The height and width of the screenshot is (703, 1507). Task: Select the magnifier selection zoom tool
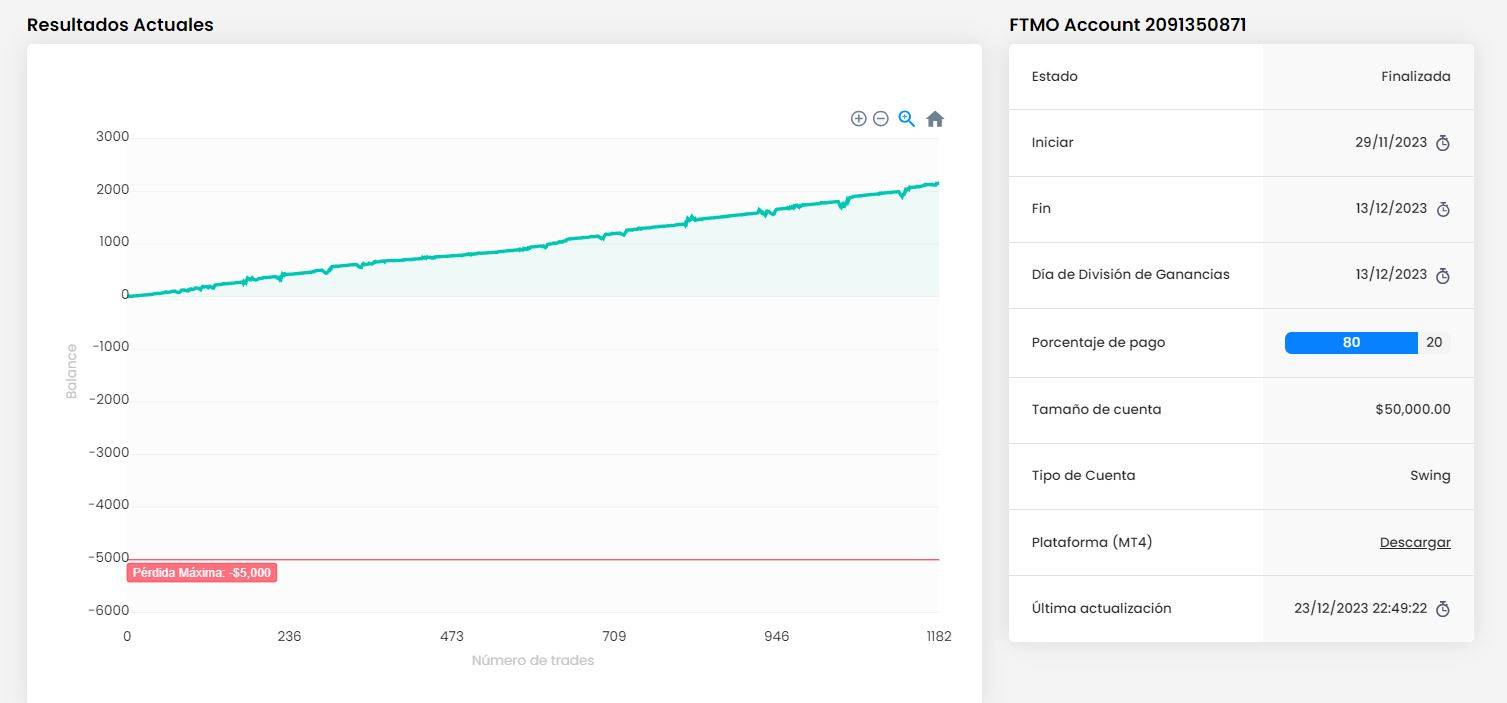pos(907,119)
